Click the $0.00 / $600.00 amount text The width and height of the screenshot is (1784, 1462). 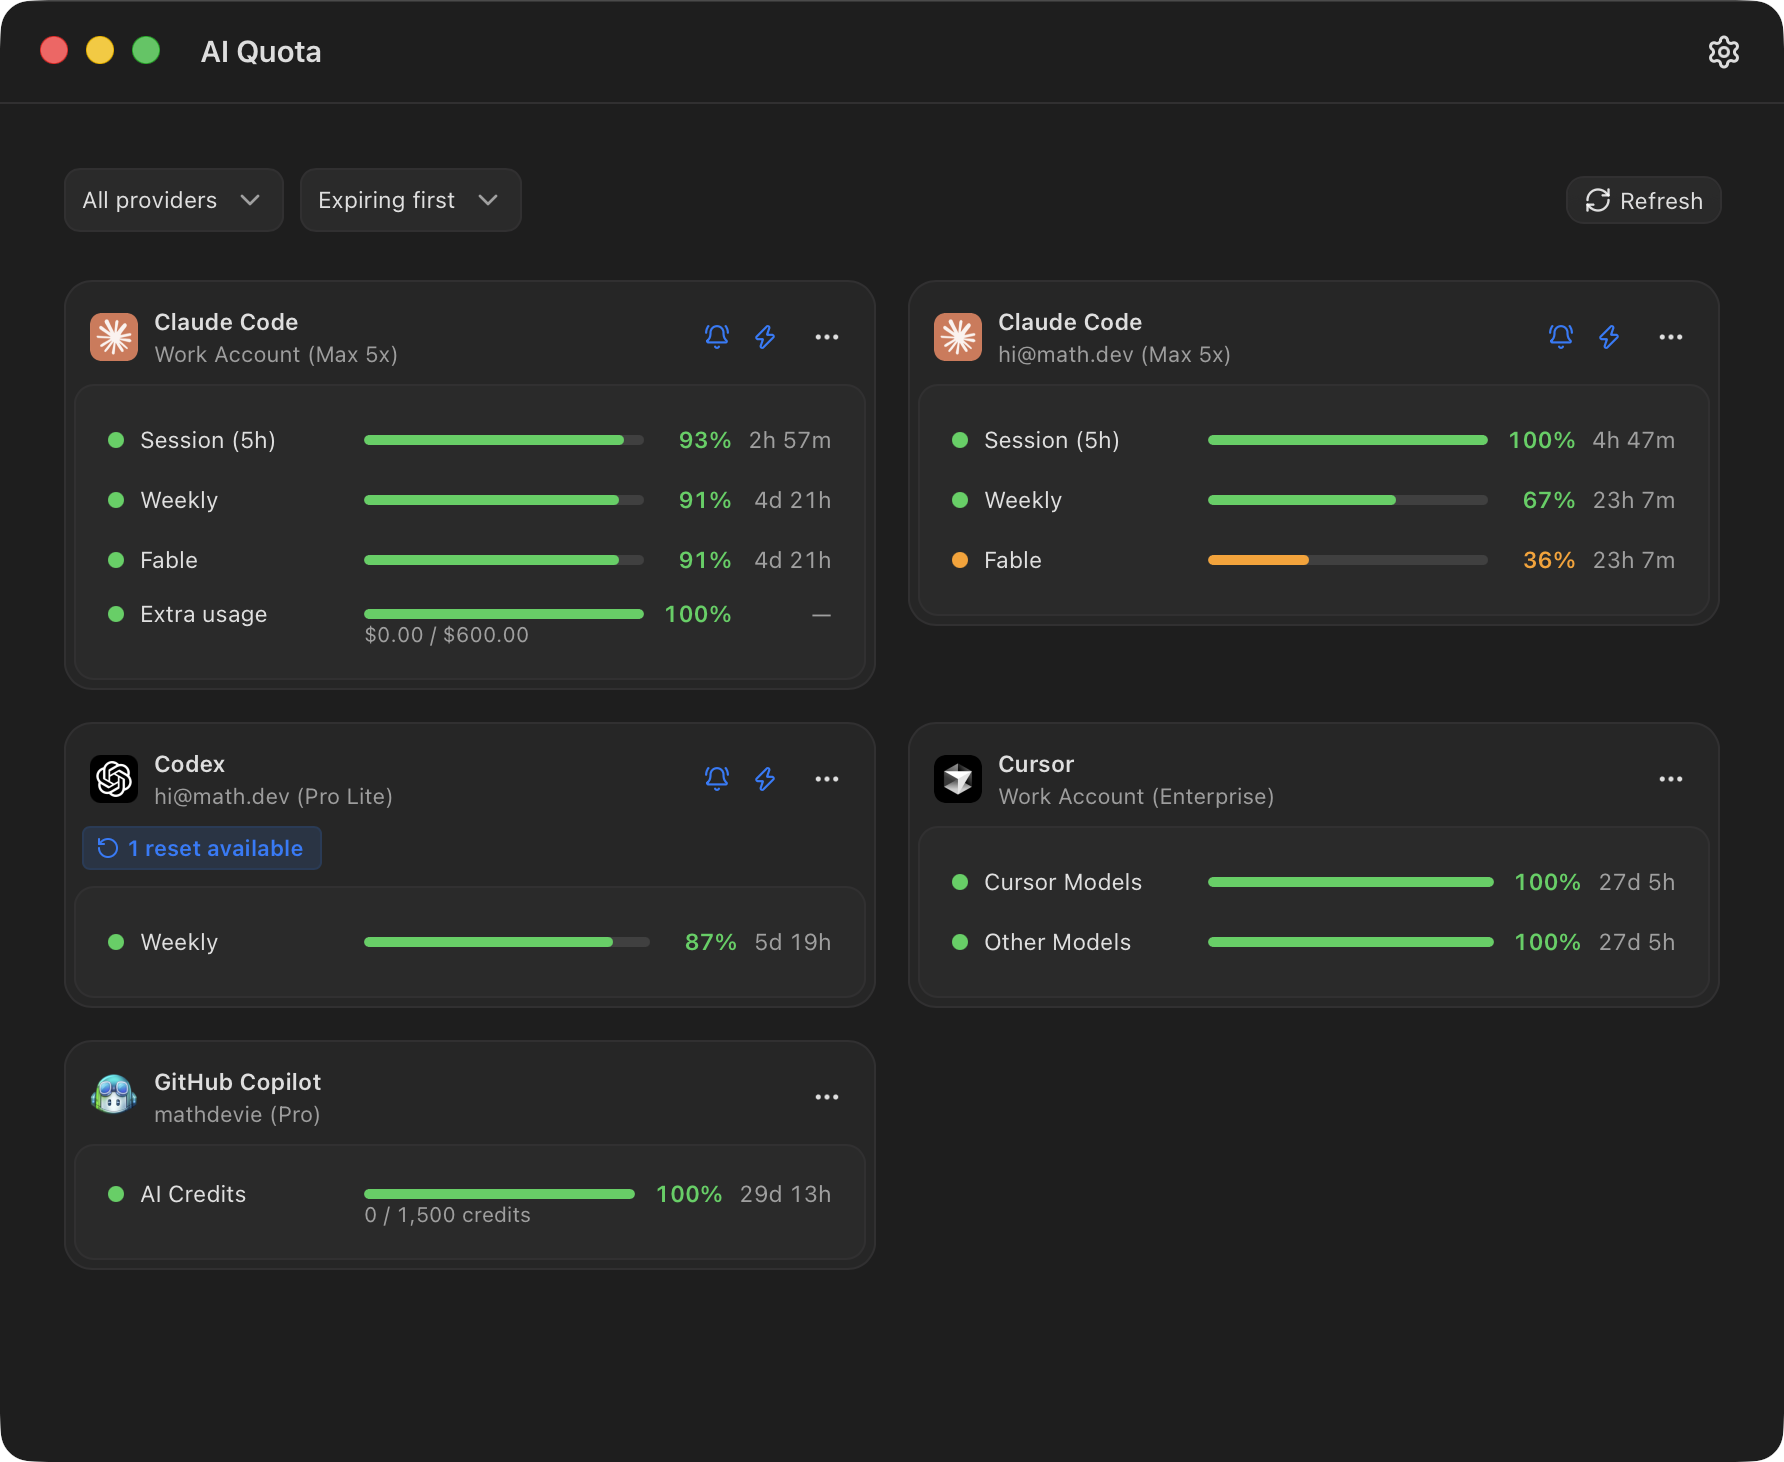(x=446, y=635)
